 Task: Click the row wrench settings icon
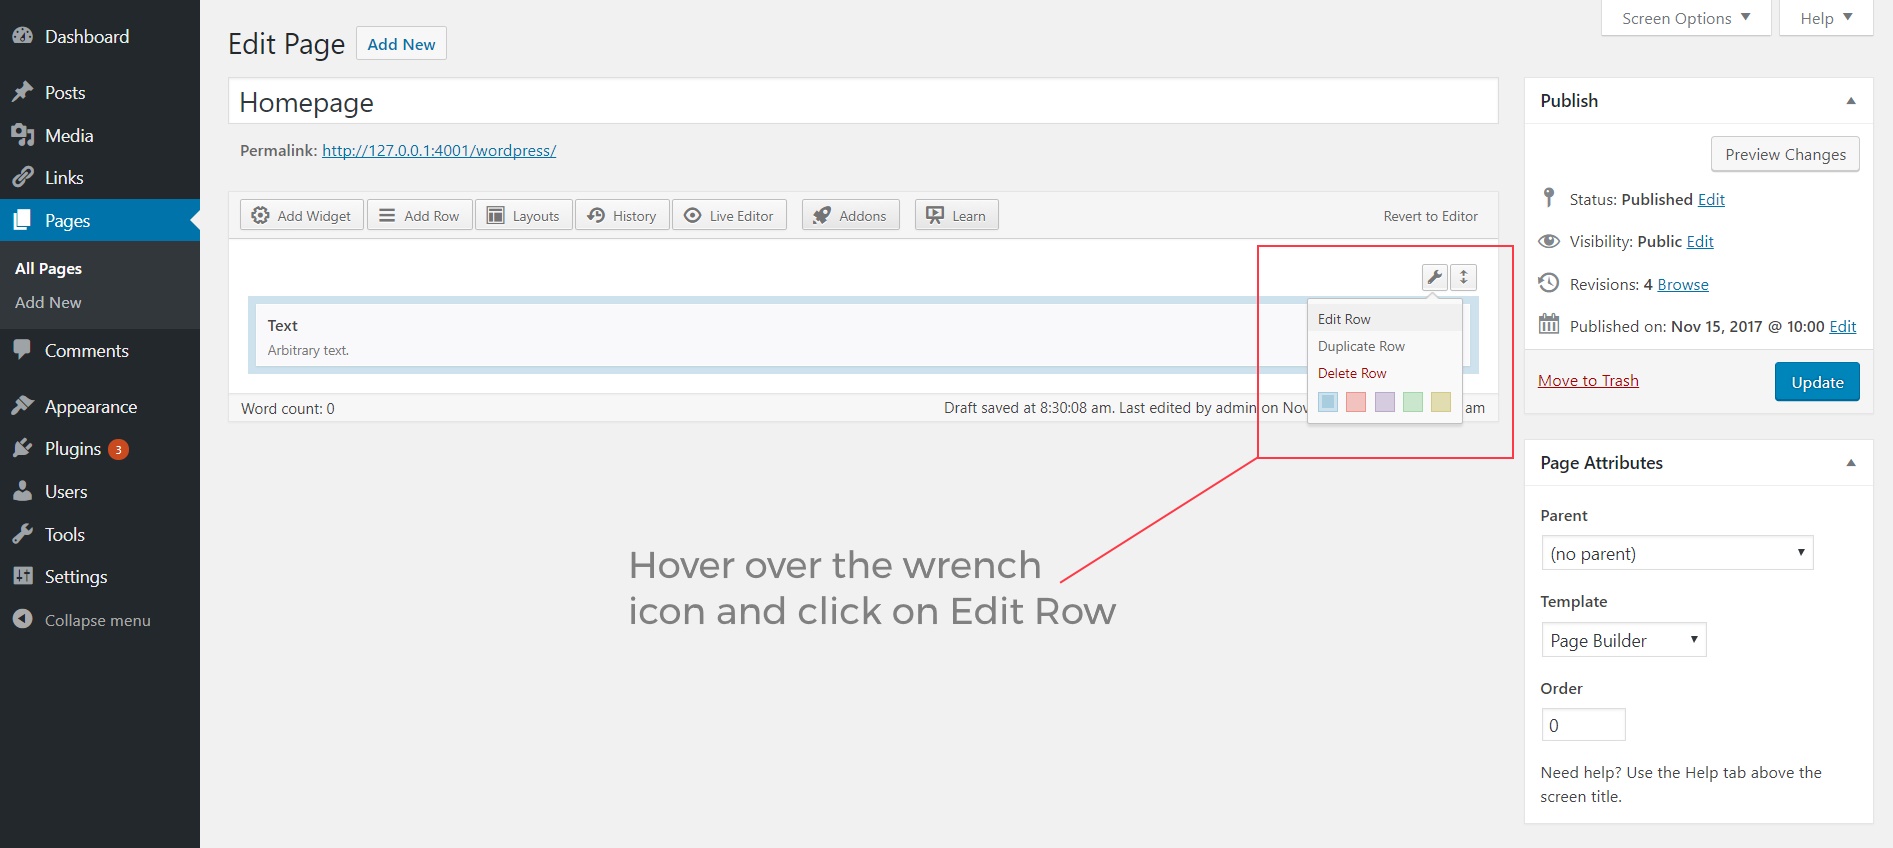click(x=1435, y=277)
